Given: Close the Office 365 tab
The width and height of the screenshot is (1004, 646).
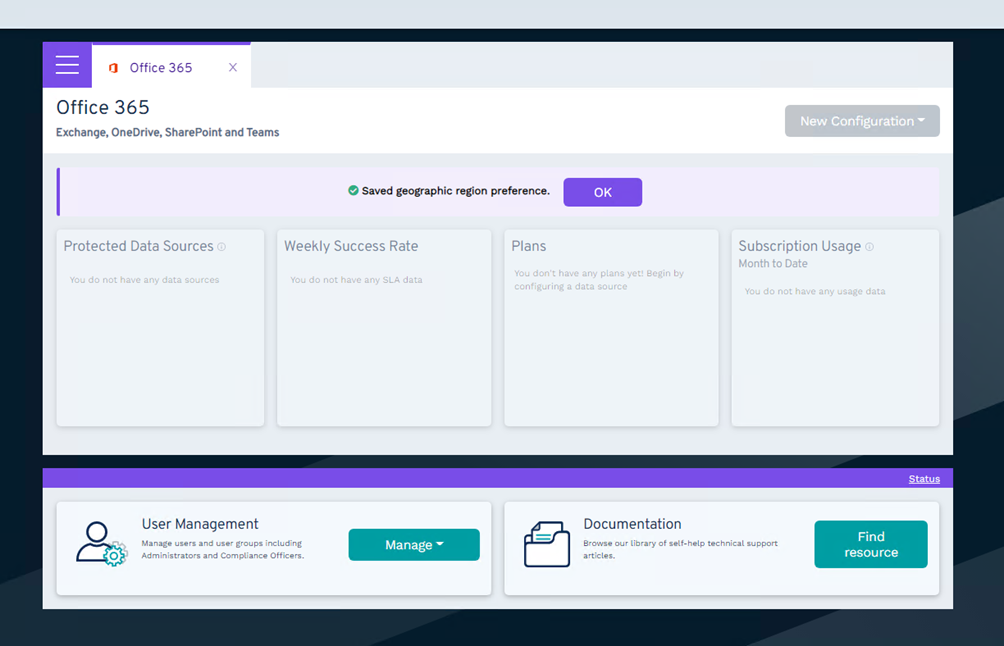Looking at the screenshot, I should tap(233, 68).
